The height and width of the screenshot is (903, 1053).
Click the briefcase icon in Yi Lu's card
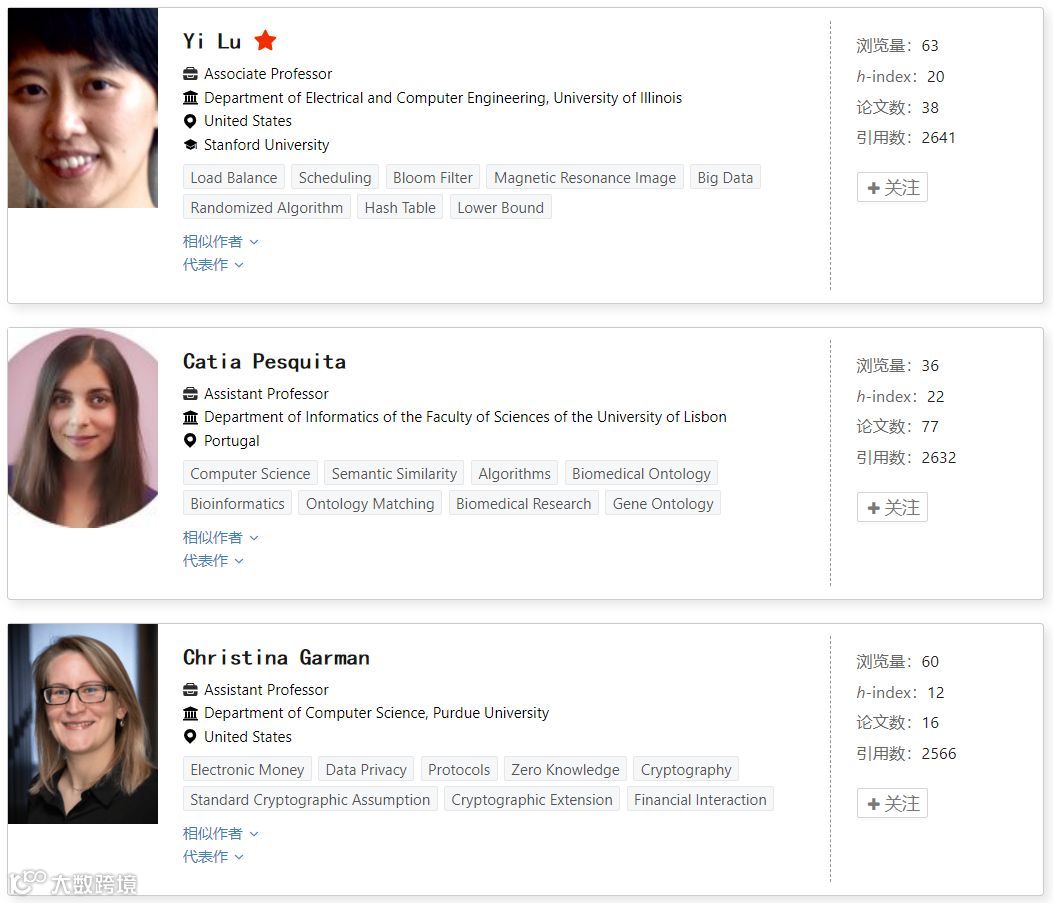coord(190,74)
